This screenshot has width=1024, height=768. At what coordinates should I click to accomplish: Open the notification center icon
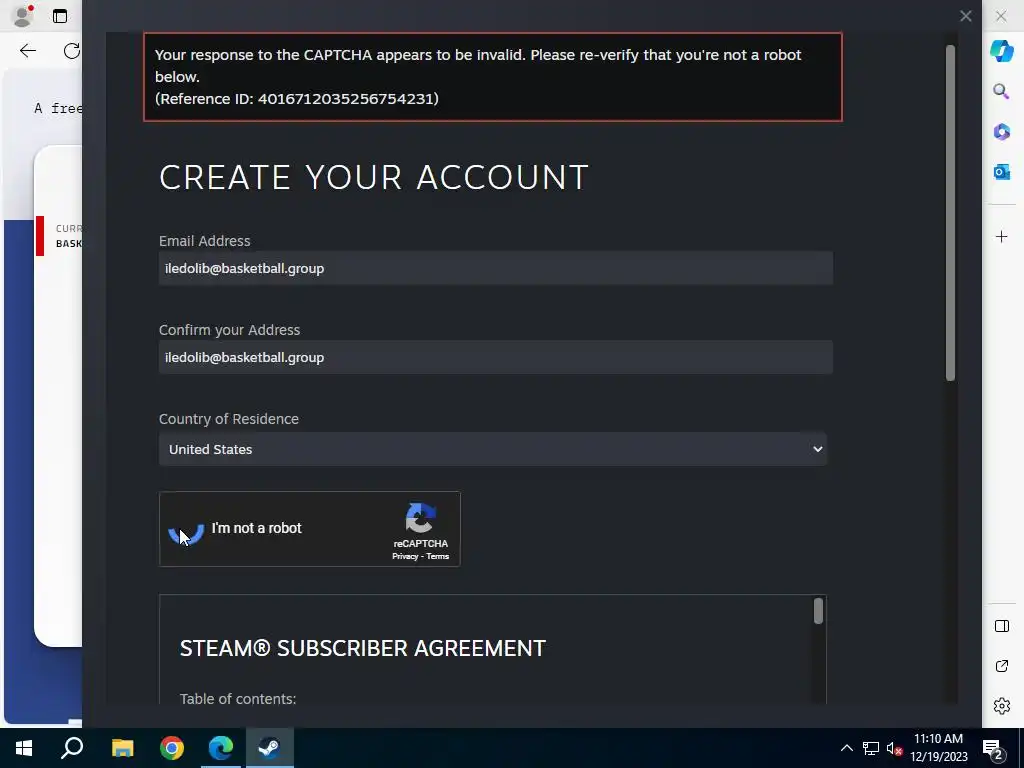[x=994, y=749]
